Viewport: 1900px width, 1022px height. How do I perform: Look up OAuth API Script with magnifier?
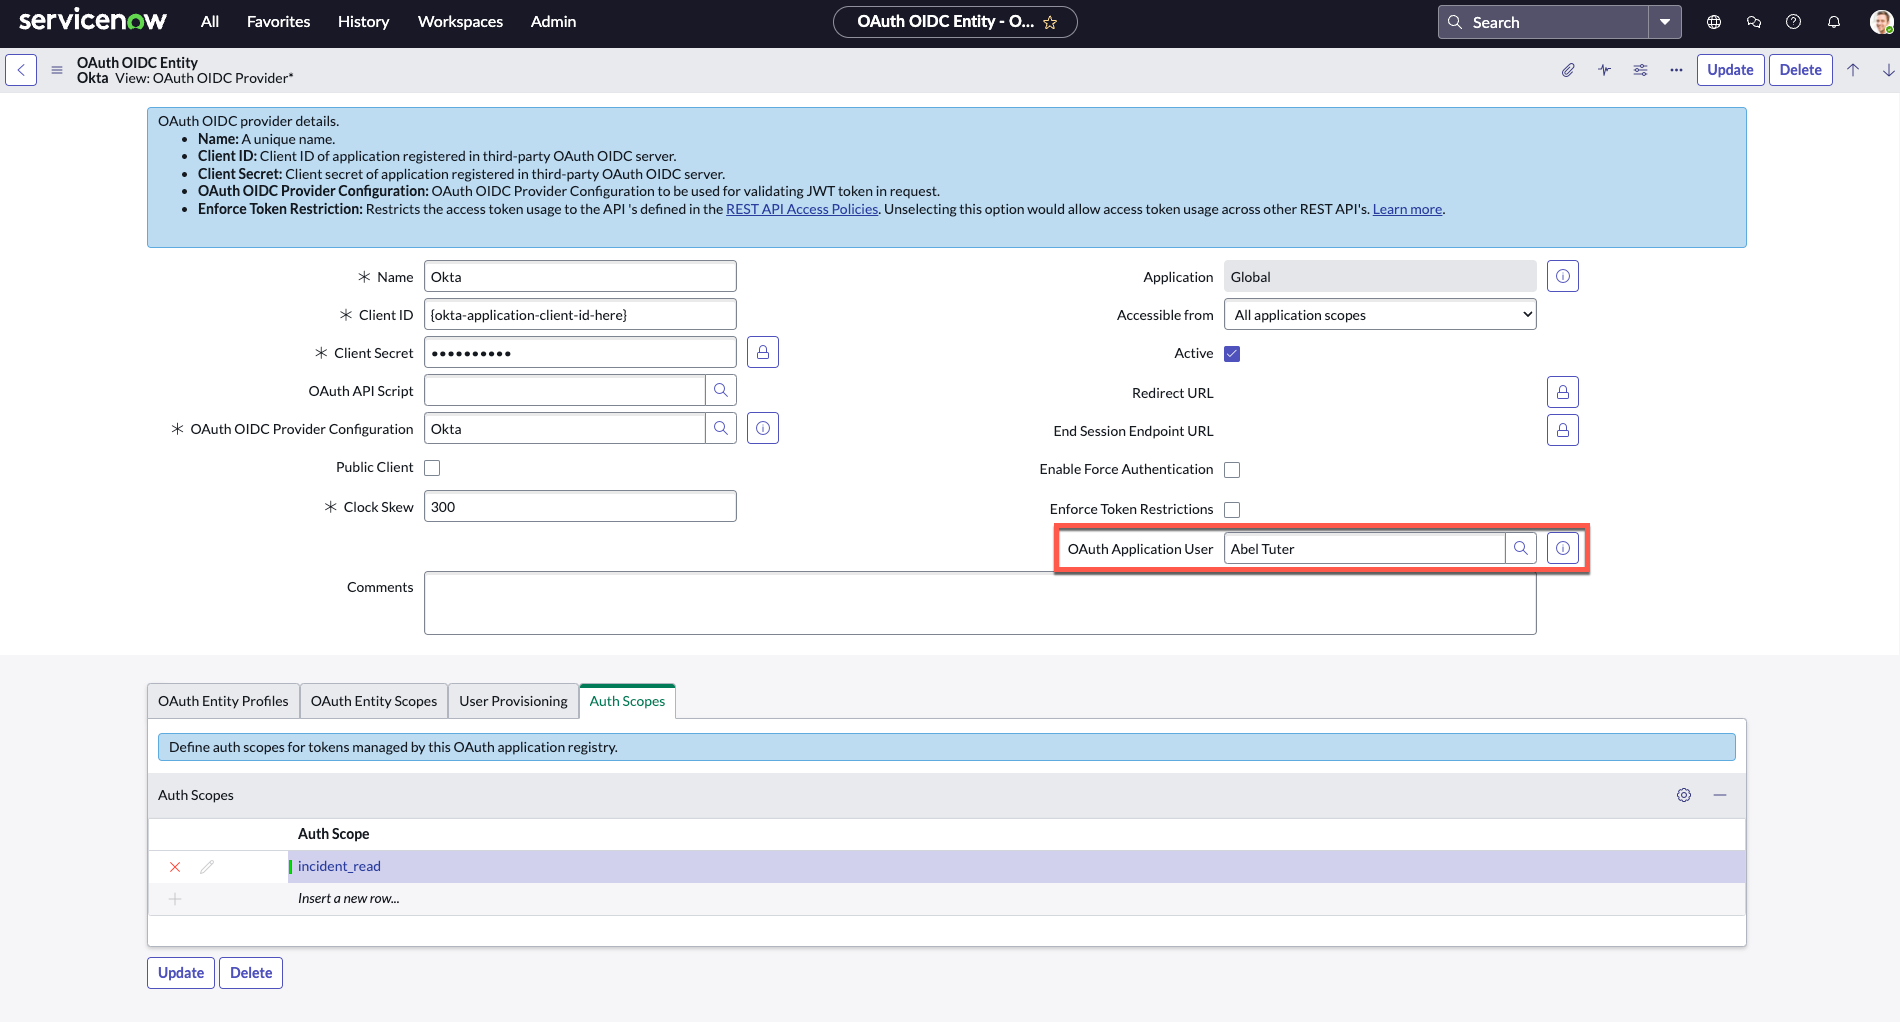pos(721,390)
